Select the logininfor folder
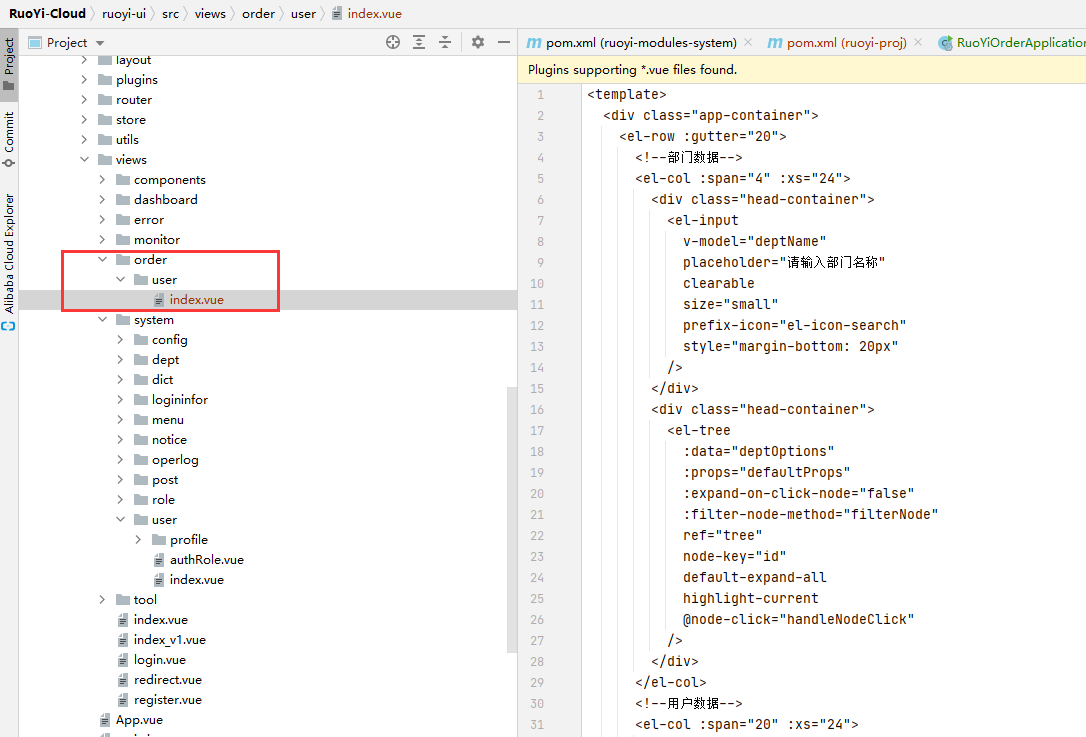1086x737 pixels. tap(180, 400)
